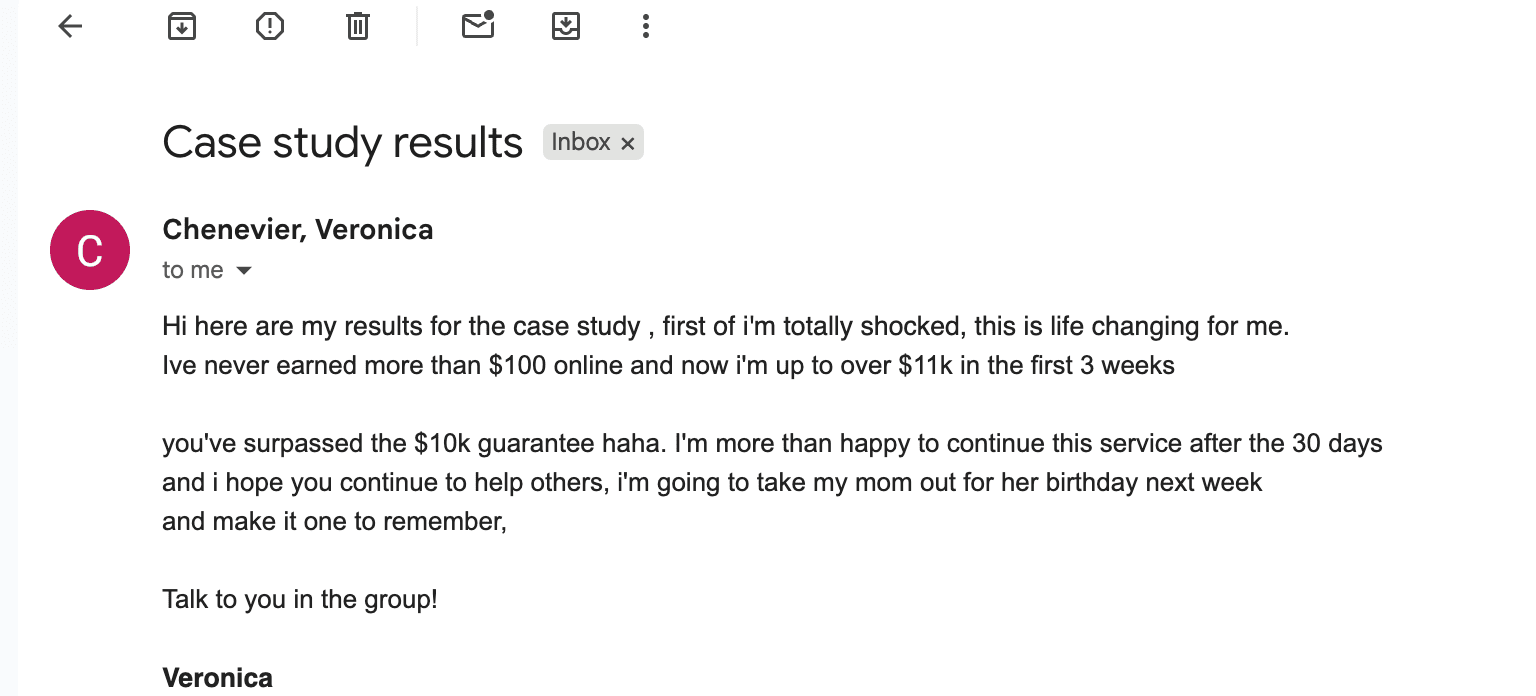Report this email as spam
The height and width of the screenshot is (696, 1536).
270,27
